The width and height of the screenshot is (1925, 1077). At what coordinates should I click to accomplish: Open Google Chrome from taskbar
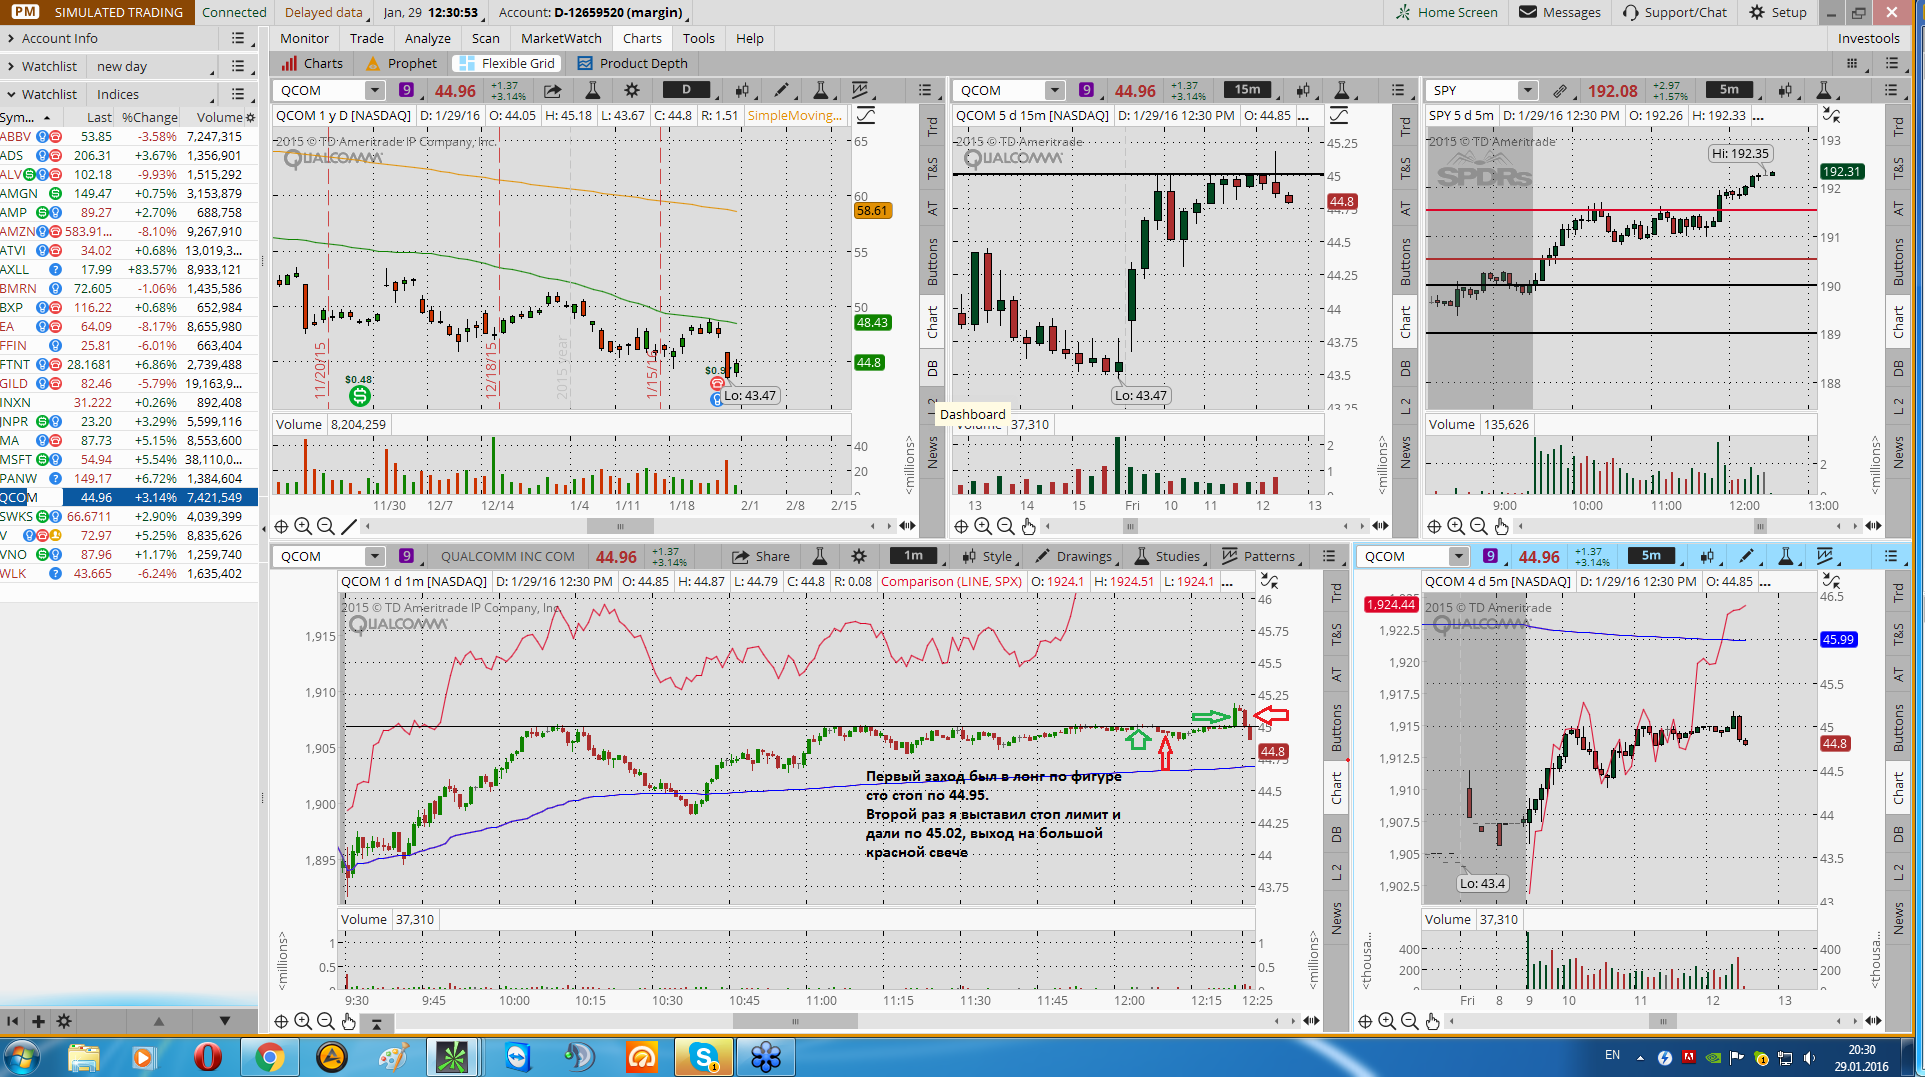coord(269,1056)
